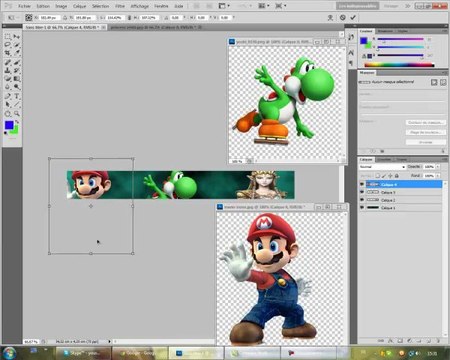
Task: Open the Filtre menu
Action: click(x=120, y=6)
